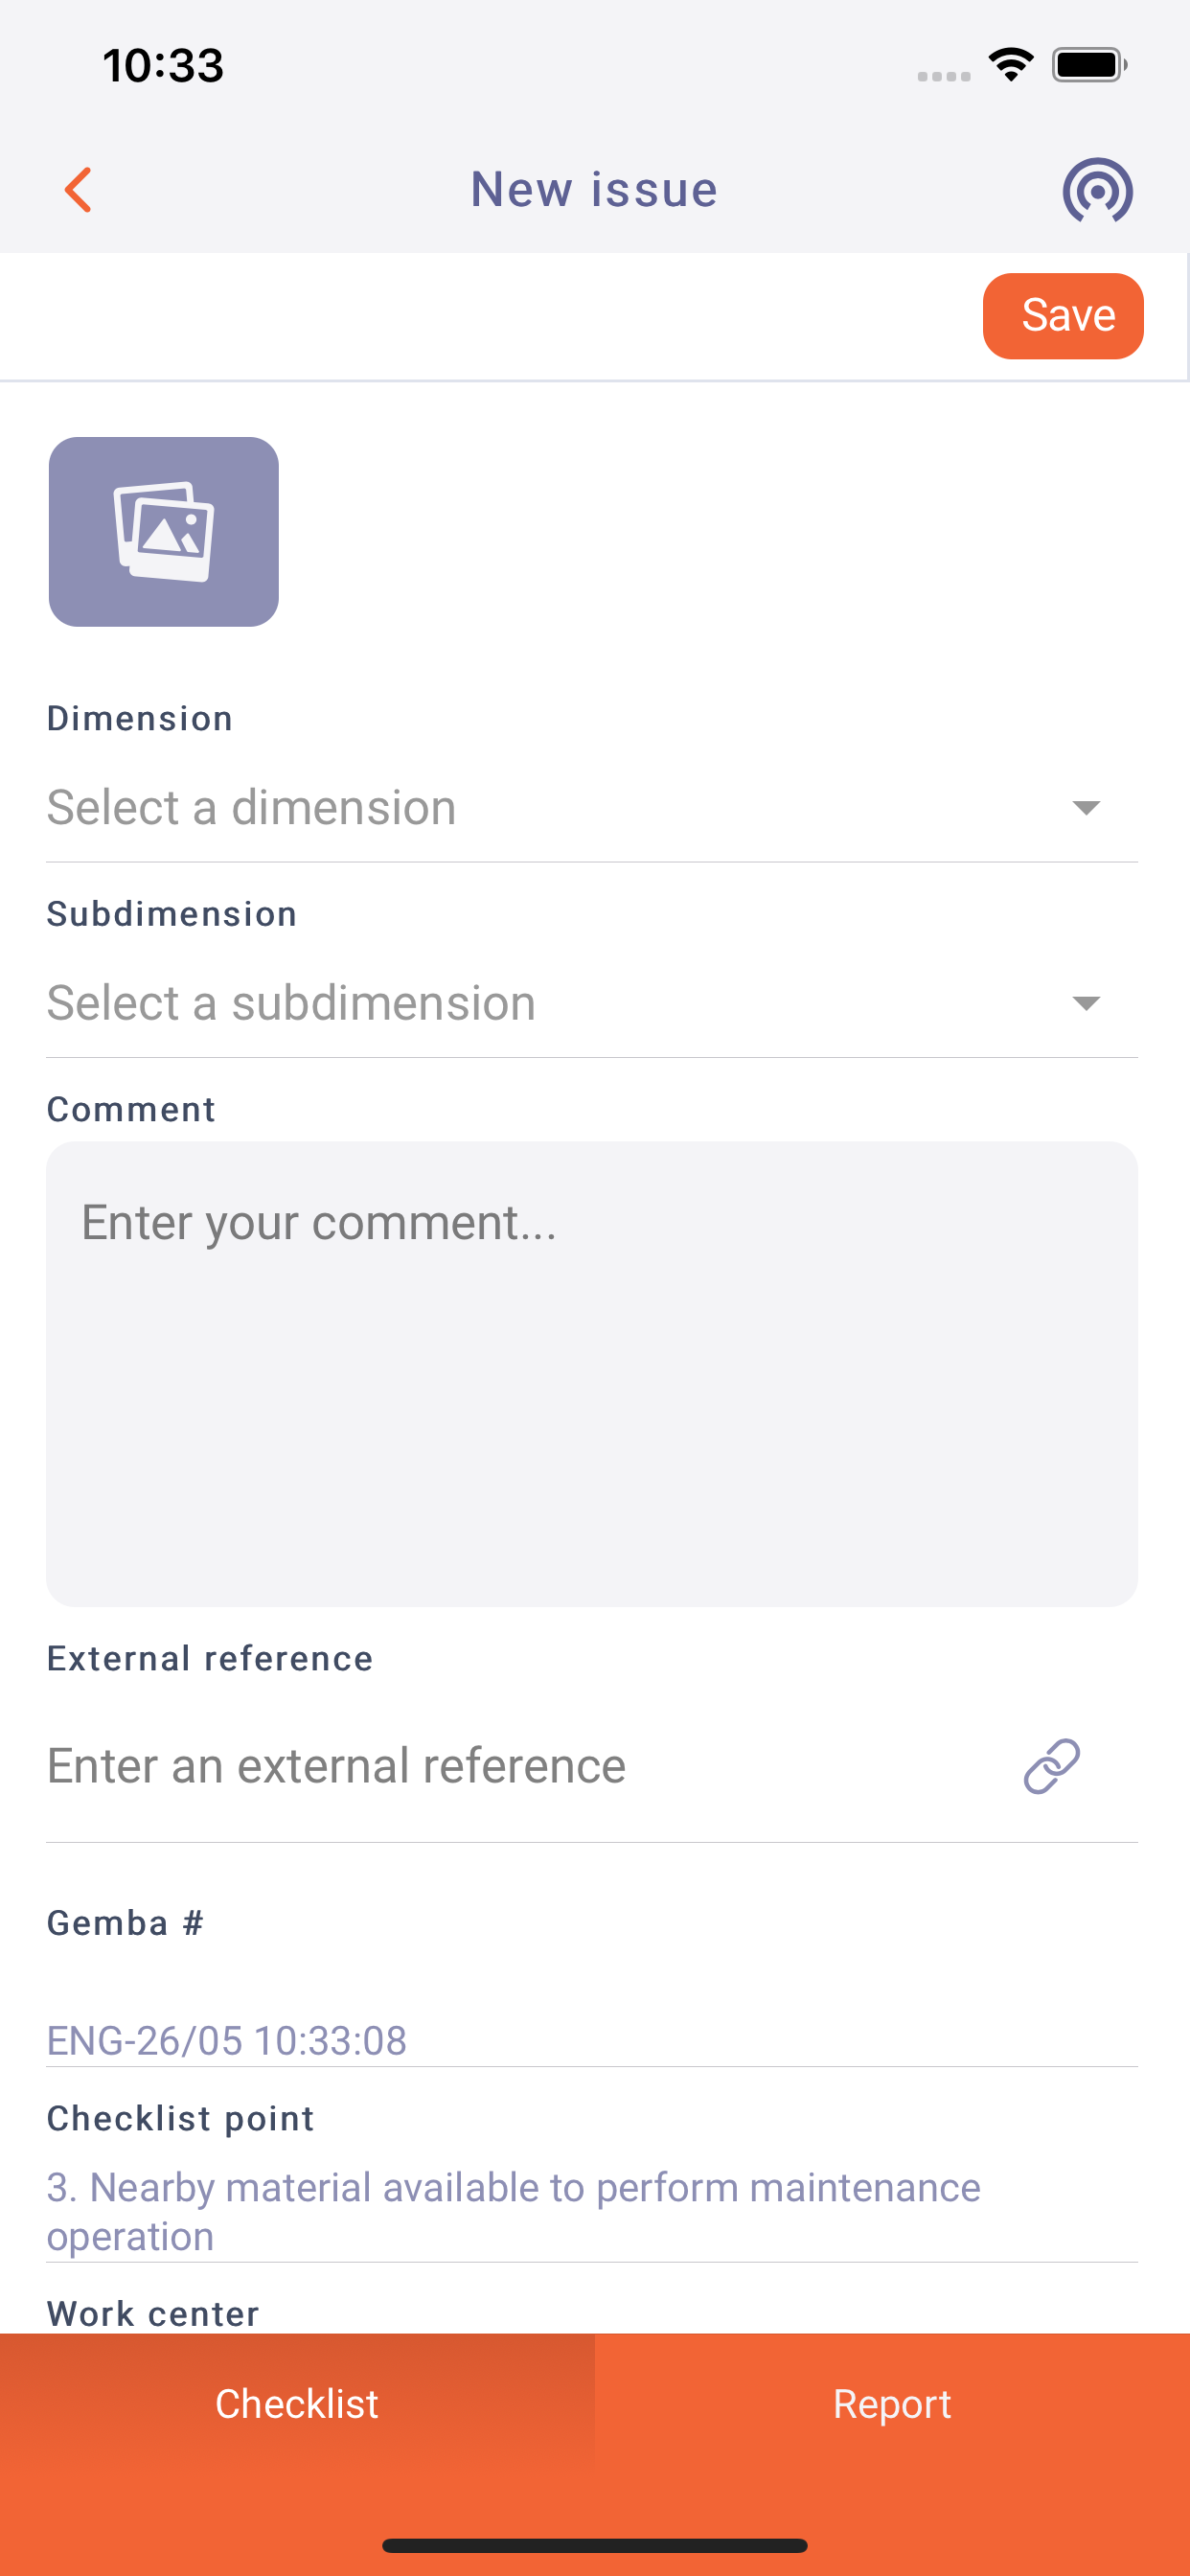Tap the Wi-Fi status icon

[x=1011, y=65]
